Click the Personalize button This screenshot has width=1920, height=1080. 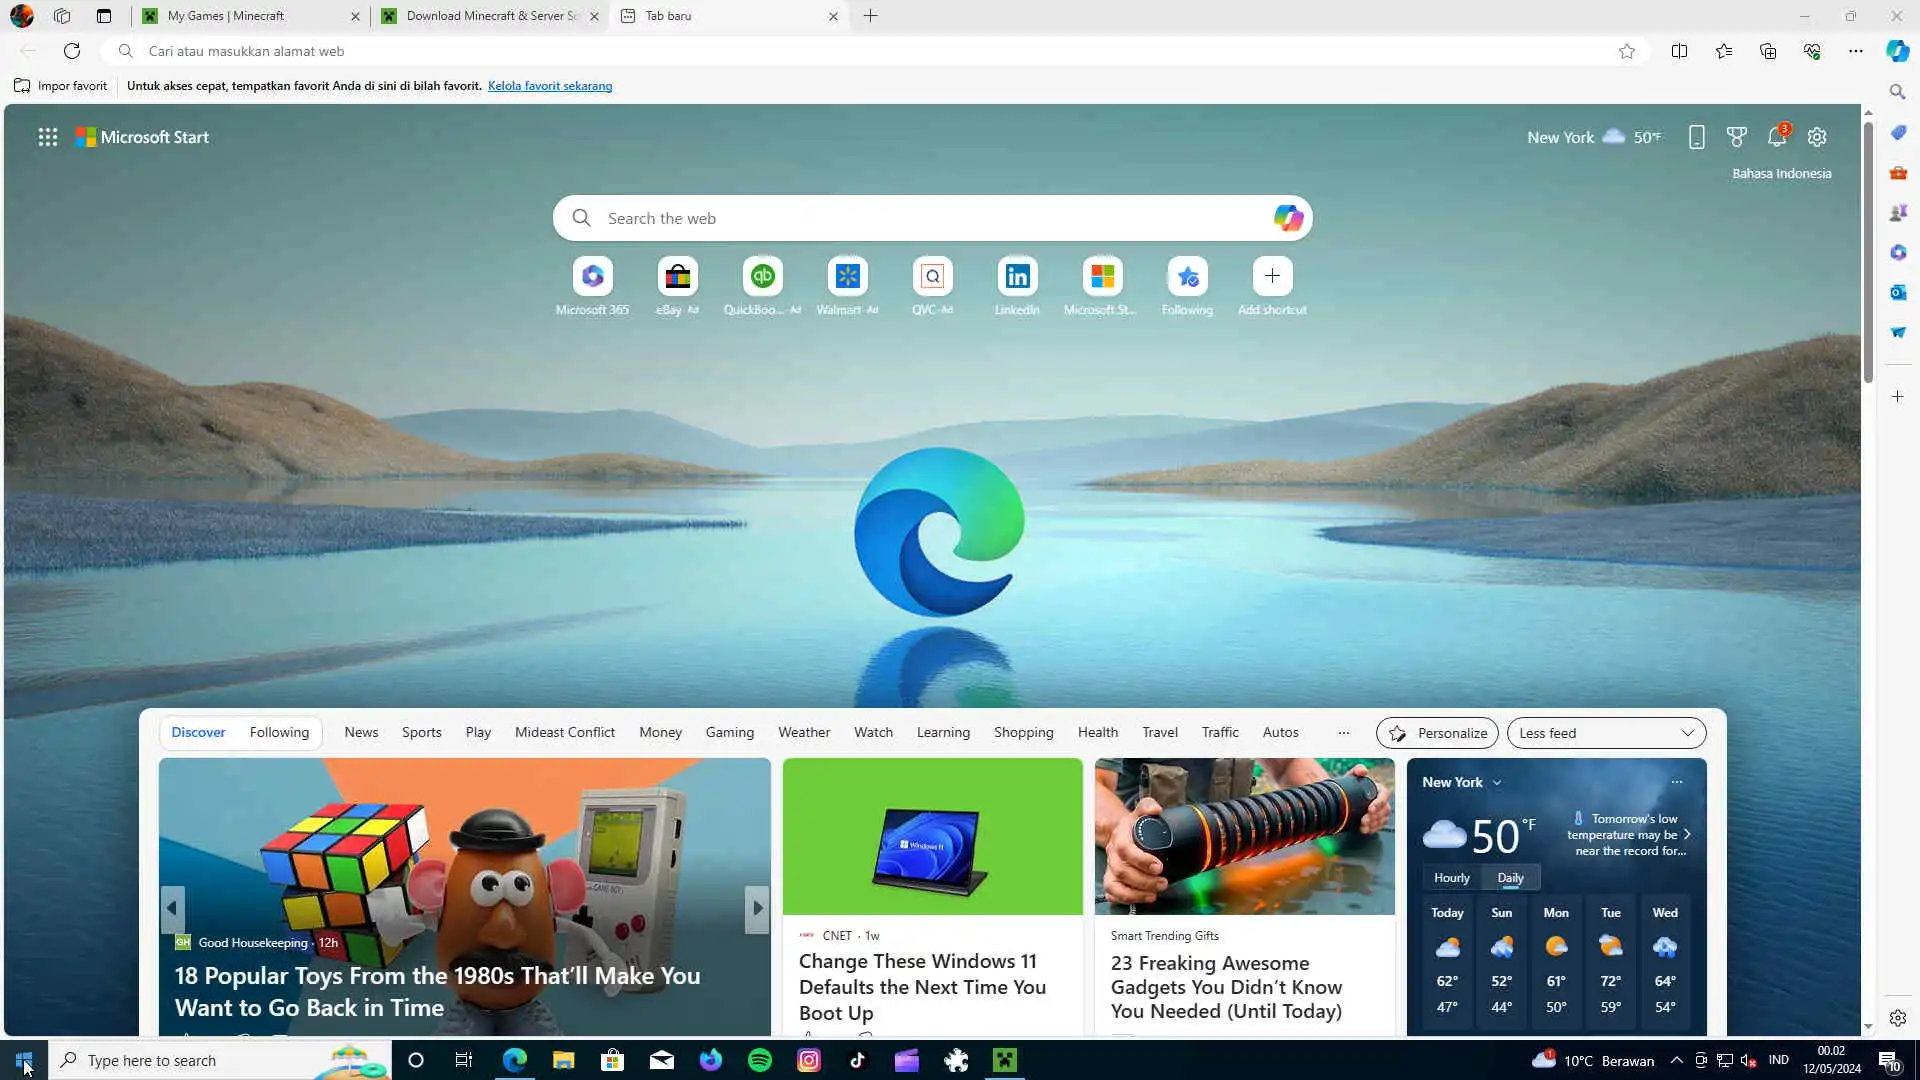[x=1437, y=733]
